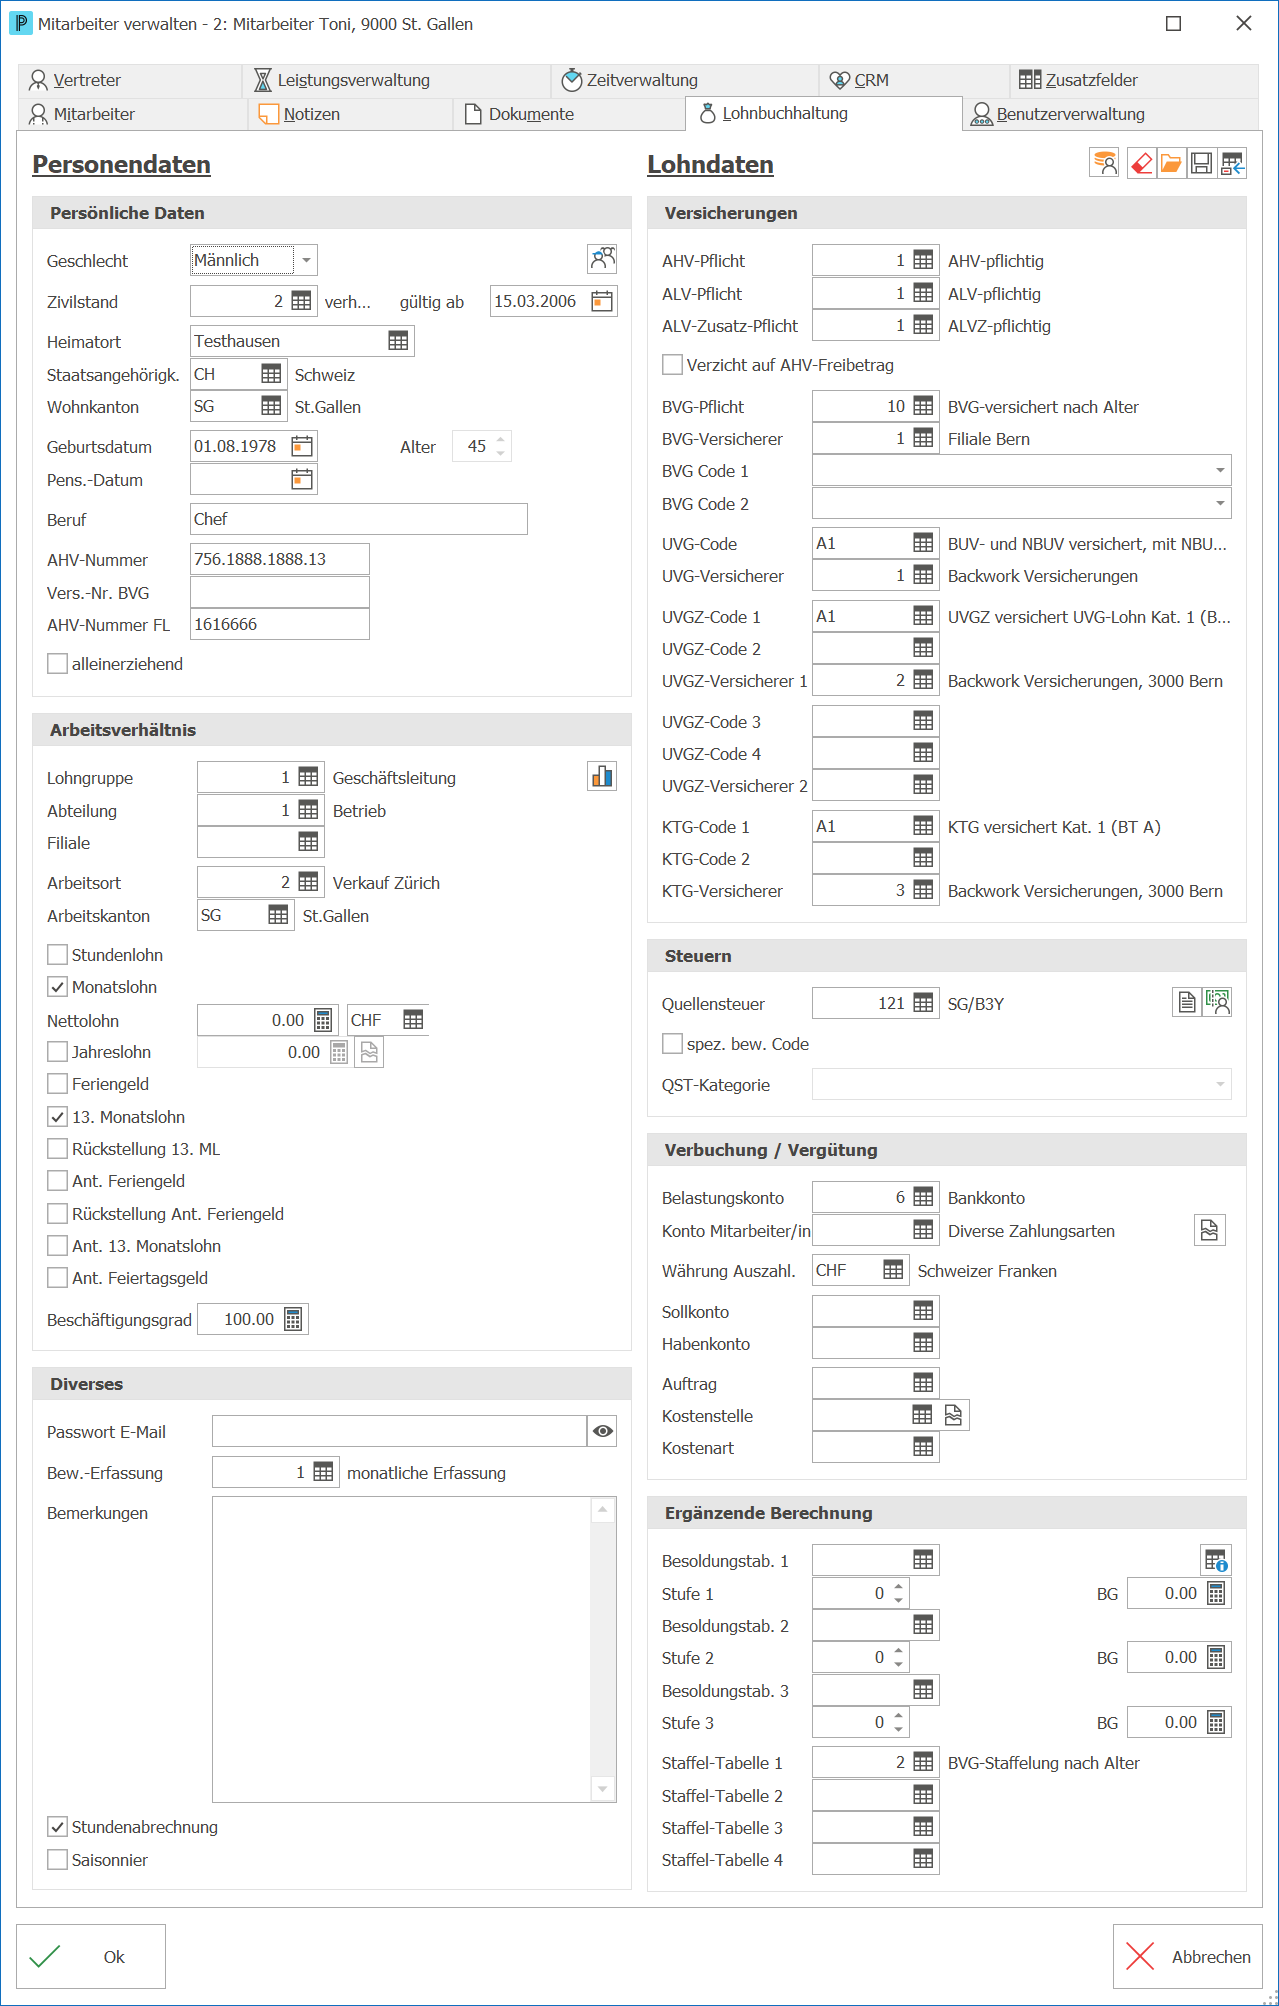Click the person-scan icon in Steuern section

click(1217, 1002)
